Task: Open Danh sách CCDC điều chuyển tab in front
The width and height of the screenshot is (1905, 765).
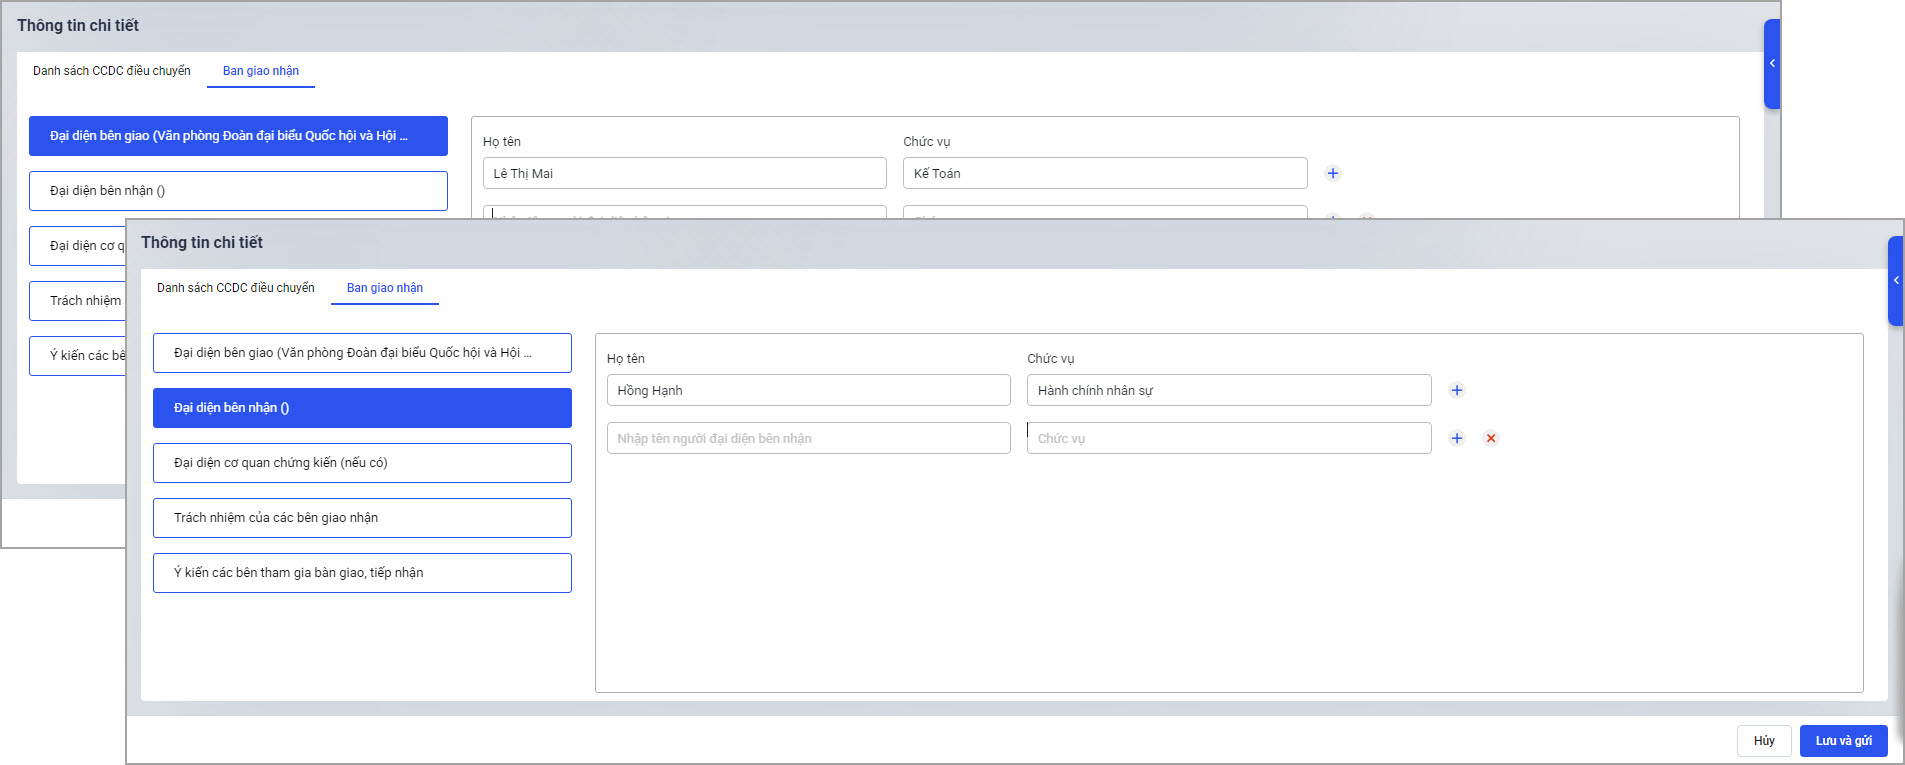Action: coord(235,288)
